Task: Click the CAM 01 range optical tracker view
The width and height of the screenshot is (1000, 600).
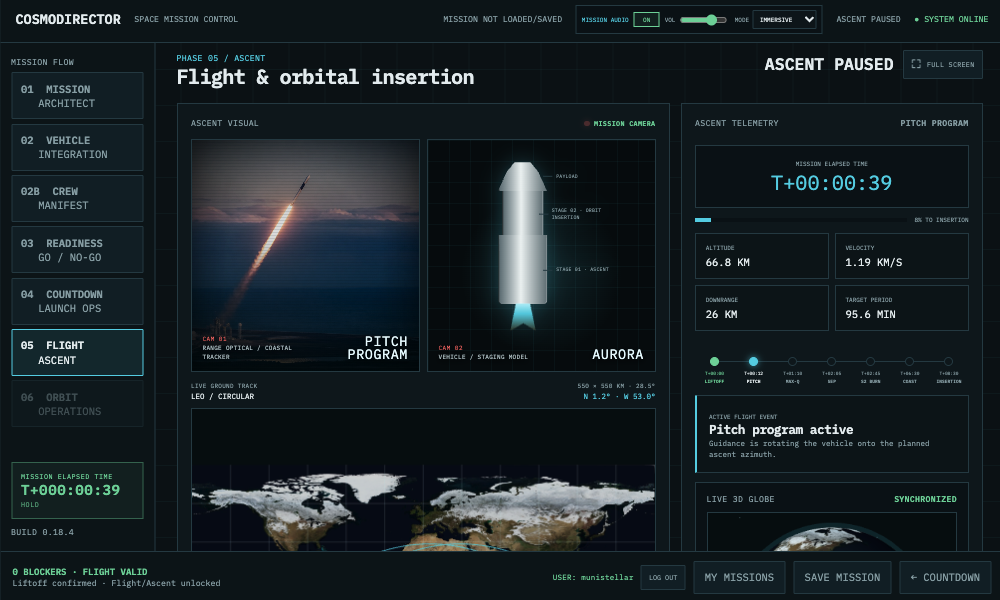Action: [305, 255]
